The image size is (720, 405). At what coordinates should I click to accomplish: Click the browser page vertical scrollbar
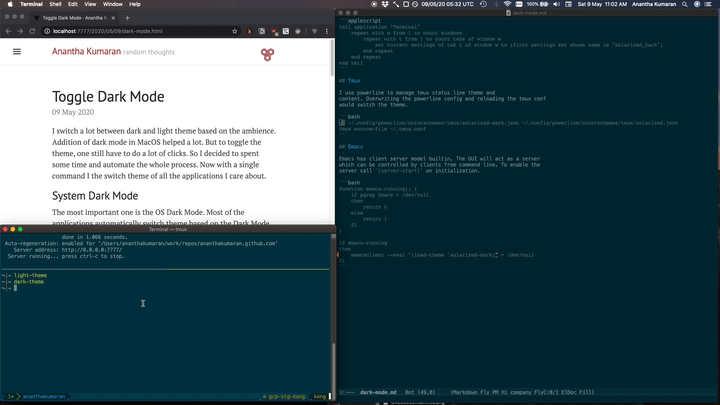tap(332, 57)
